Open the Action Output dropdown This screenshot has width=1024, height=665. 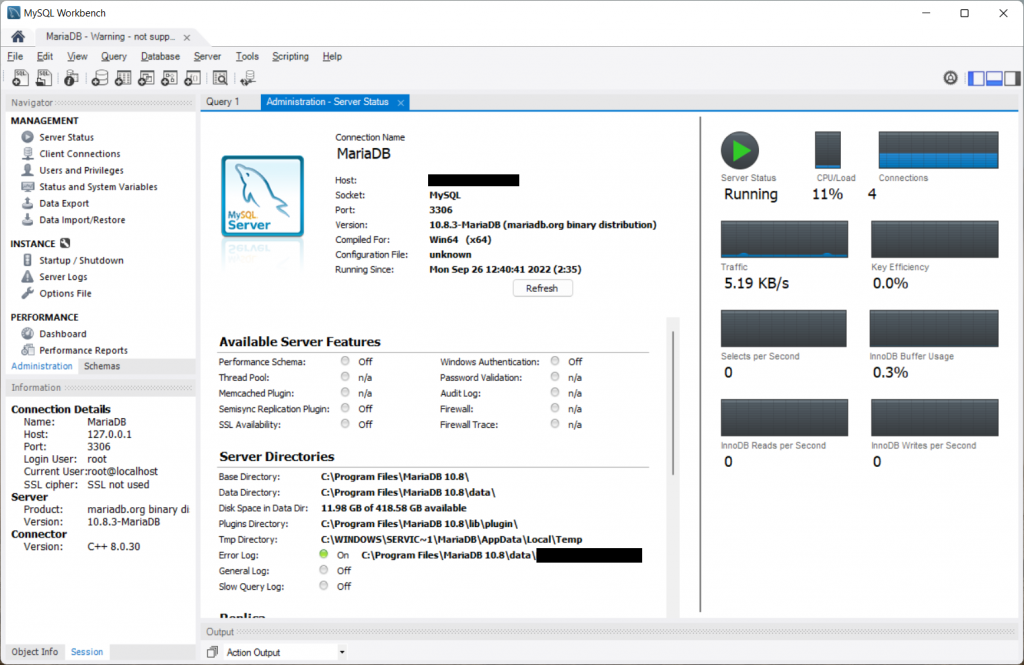coord(285,652)
